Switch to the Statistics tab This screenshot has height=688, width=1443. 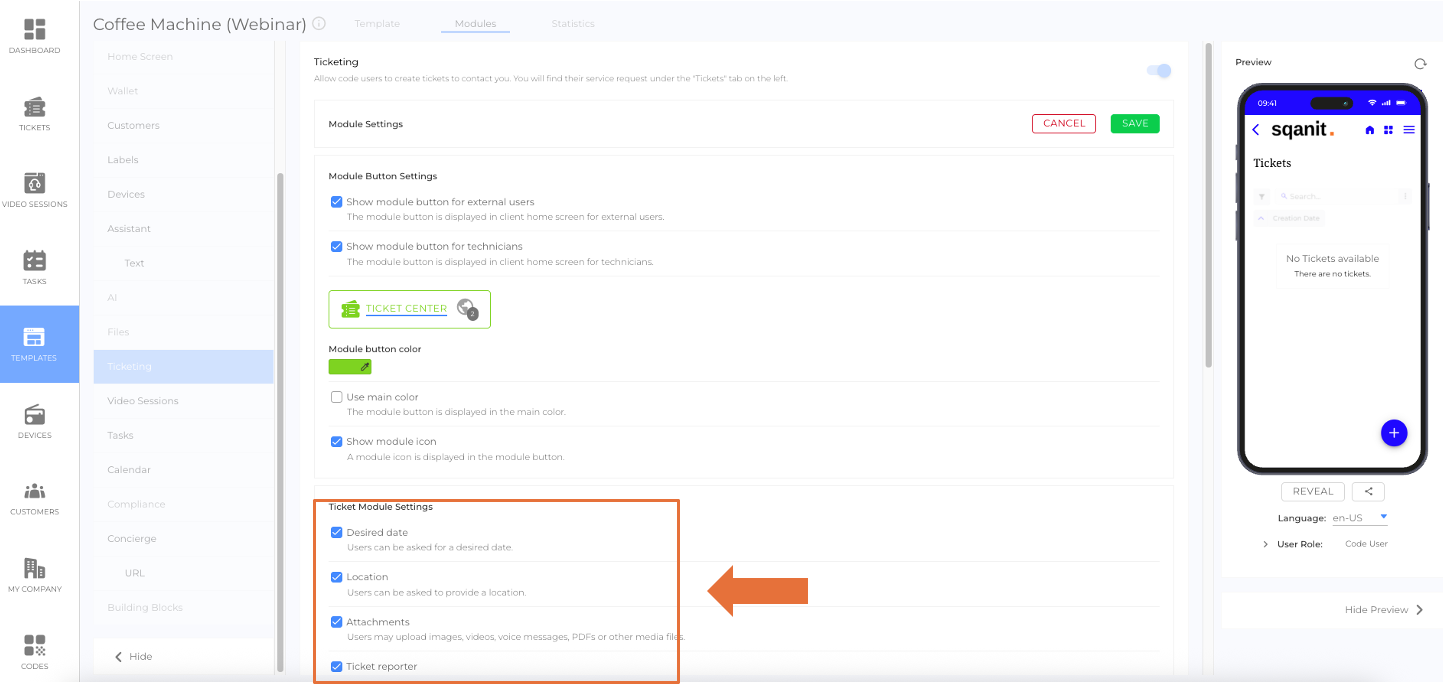tap(572, 24)
